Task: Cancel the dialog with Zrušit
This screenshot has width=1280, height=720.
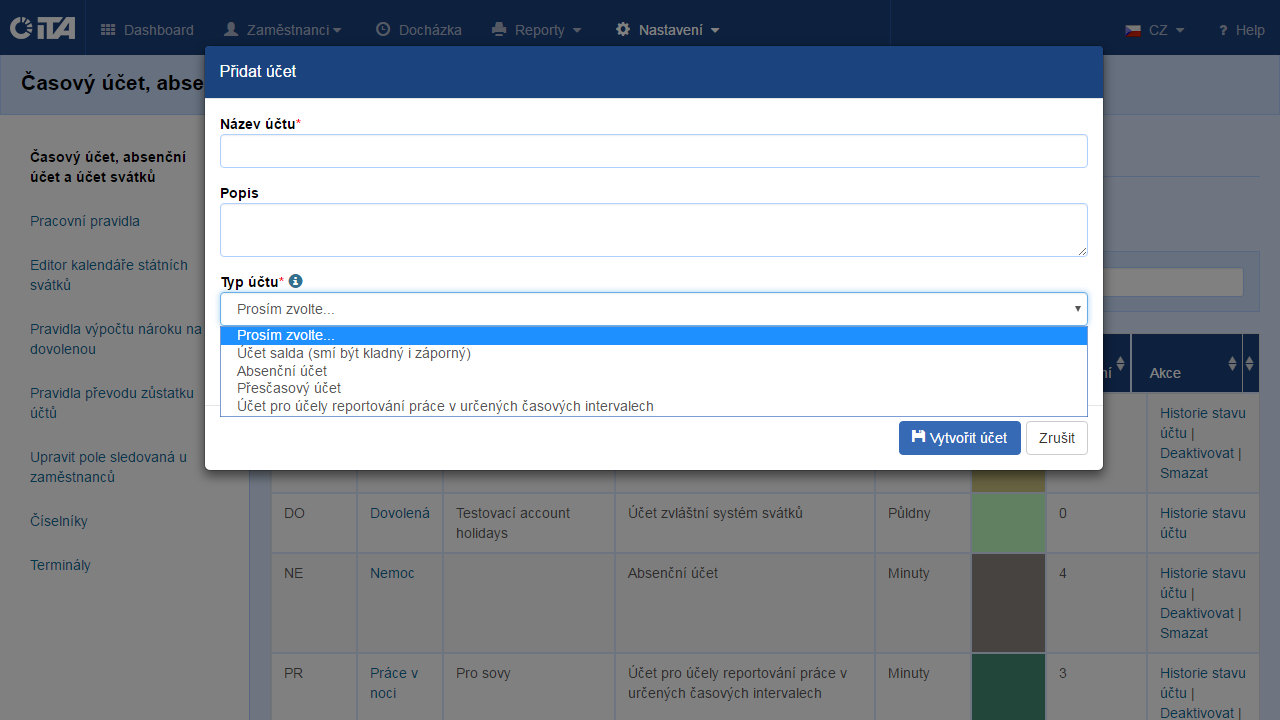Action: 1056,438
